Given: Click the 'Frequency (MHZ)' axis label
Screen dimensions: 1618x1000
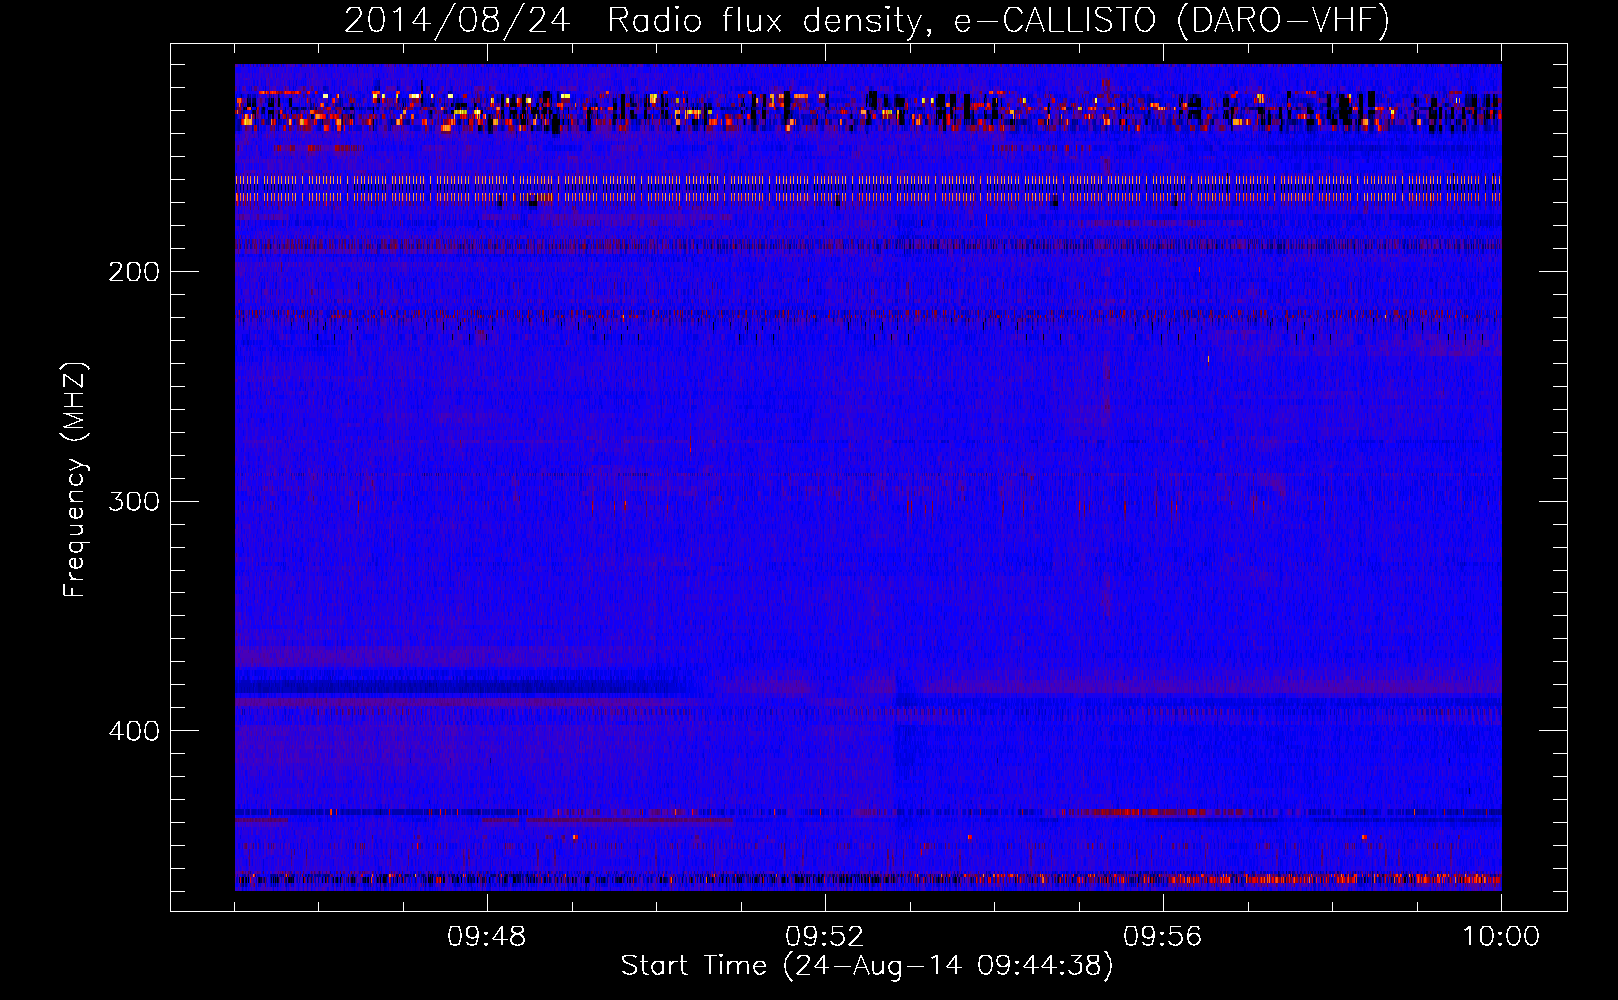Looking at the screenshot, I should pyautogui.click(x=75, y=479).
